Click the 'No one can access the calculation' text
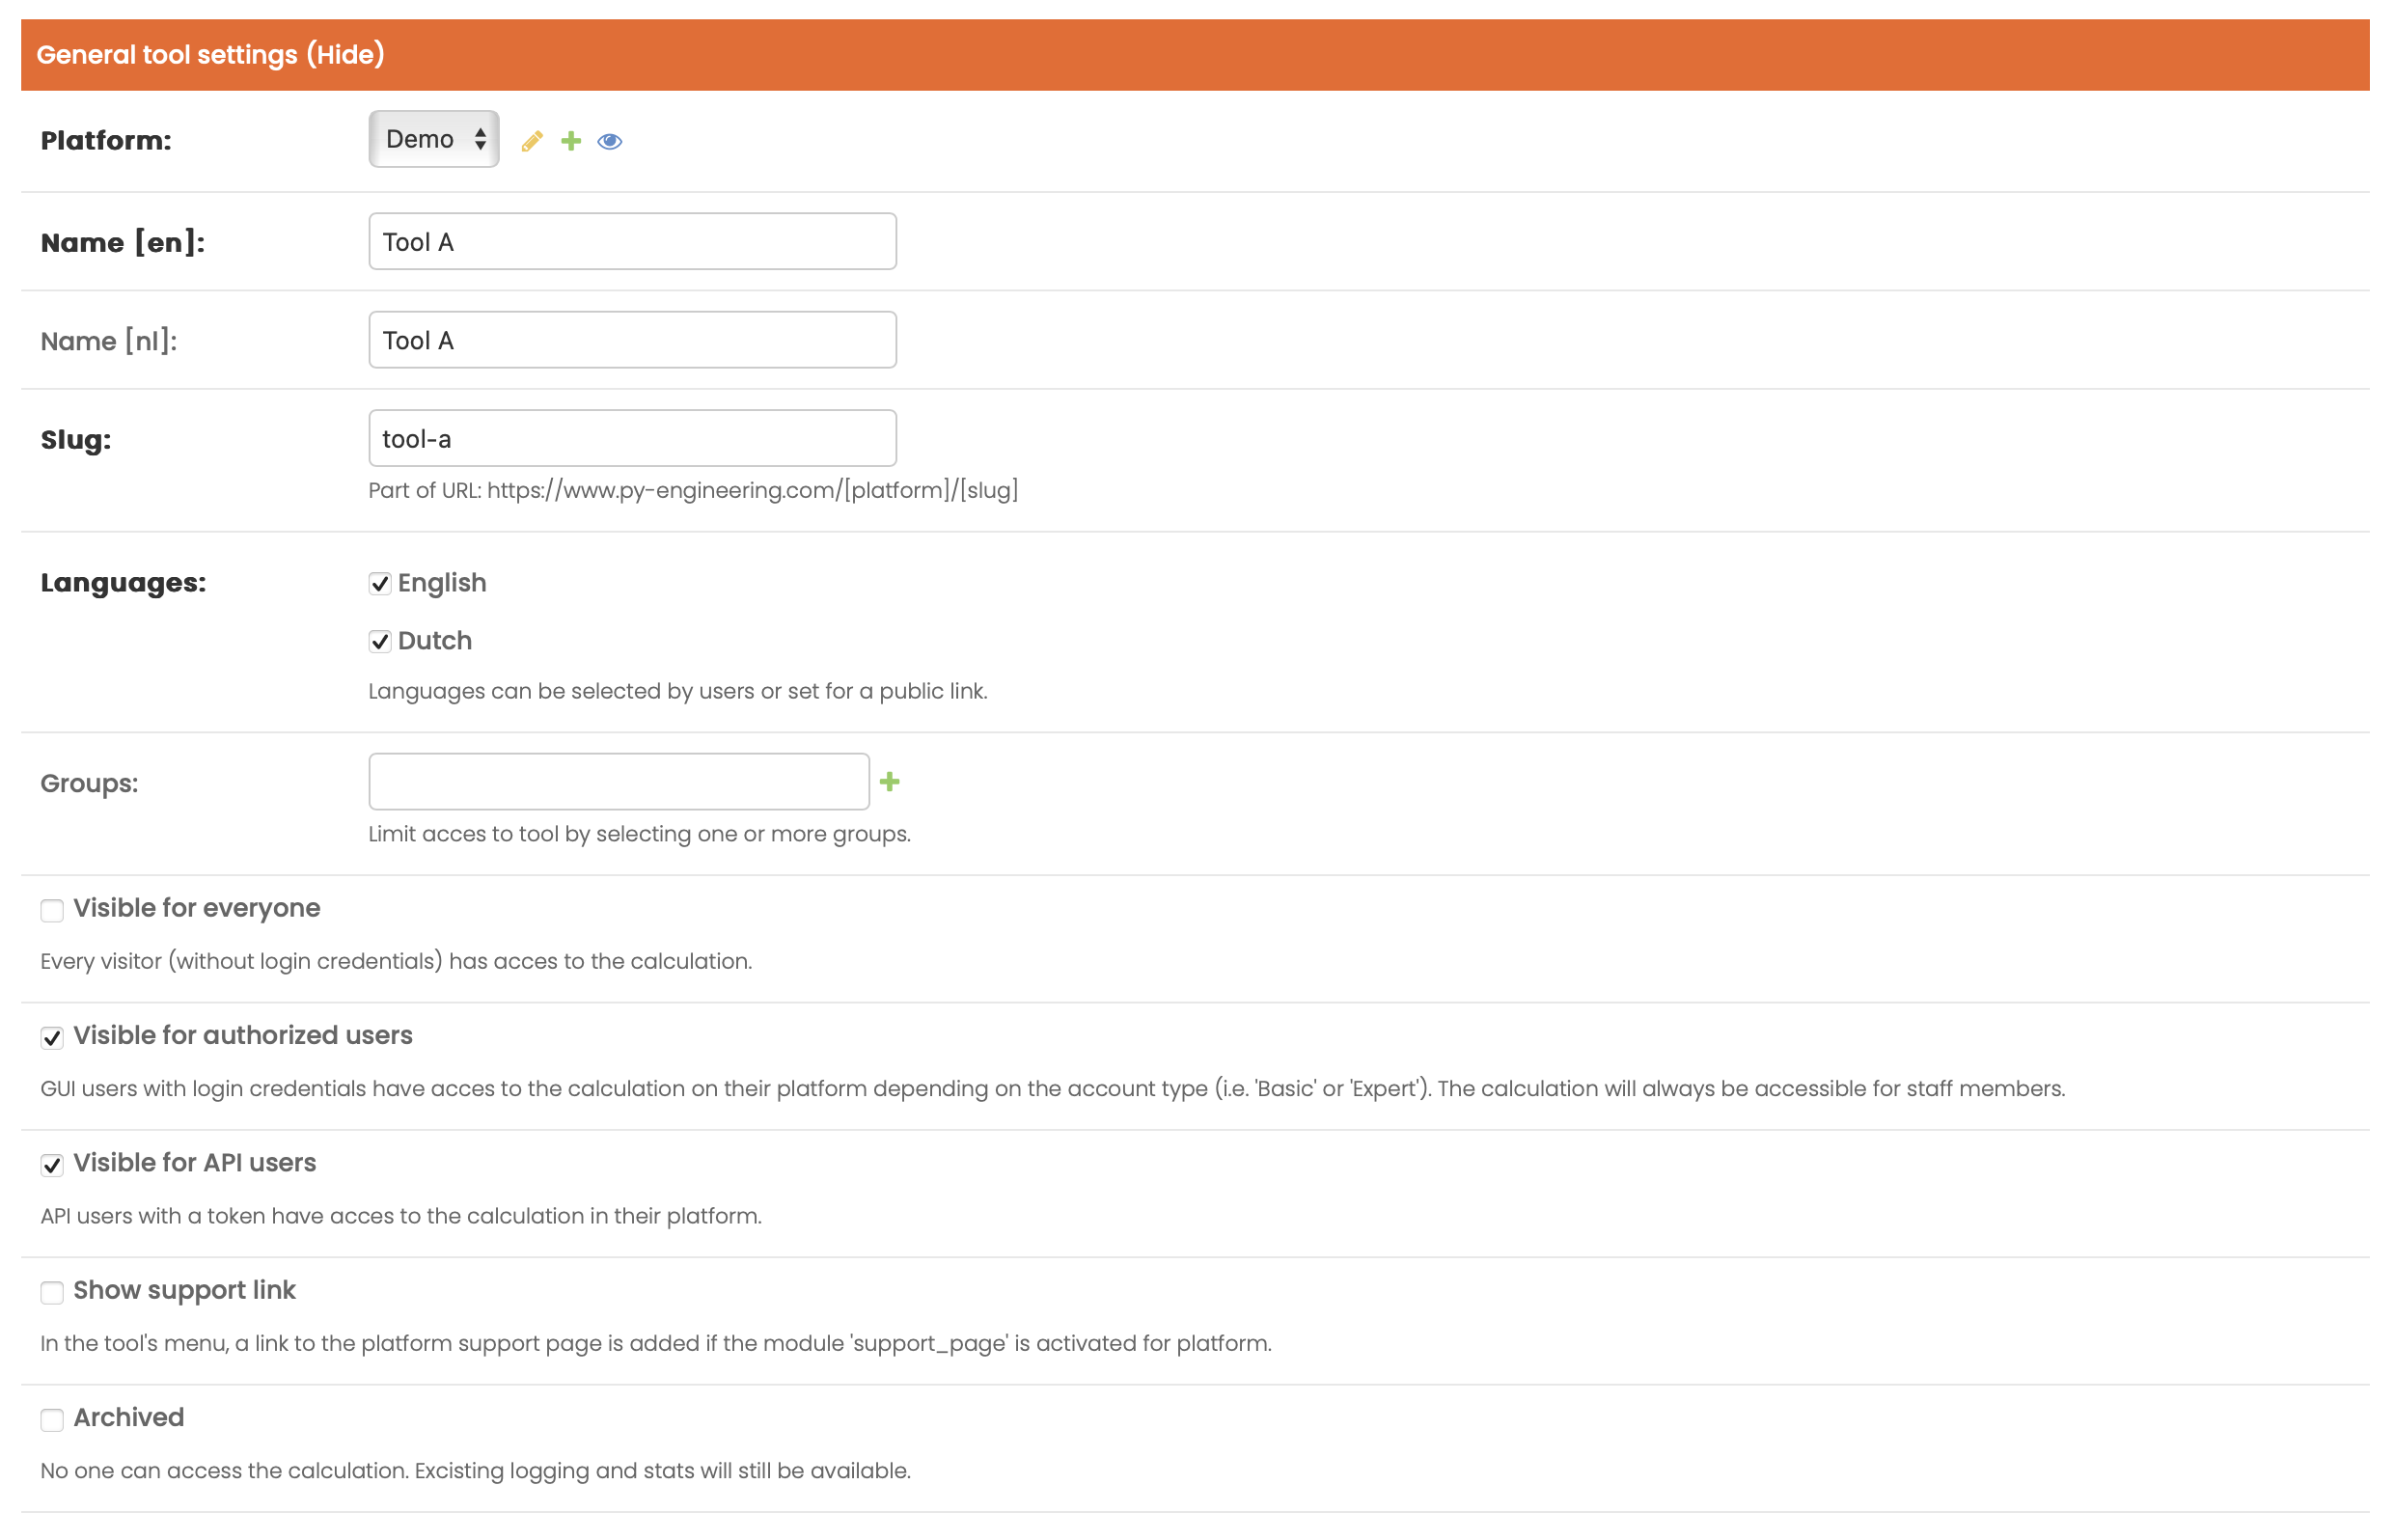 476,1471
